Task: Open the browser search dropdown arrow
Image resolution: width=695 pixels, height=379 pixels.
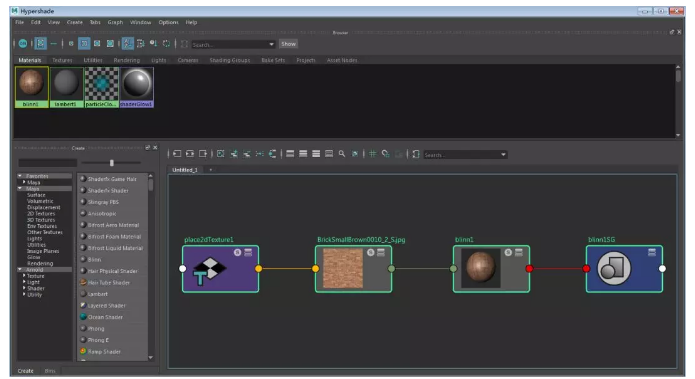Action: (x=271, y=44)
